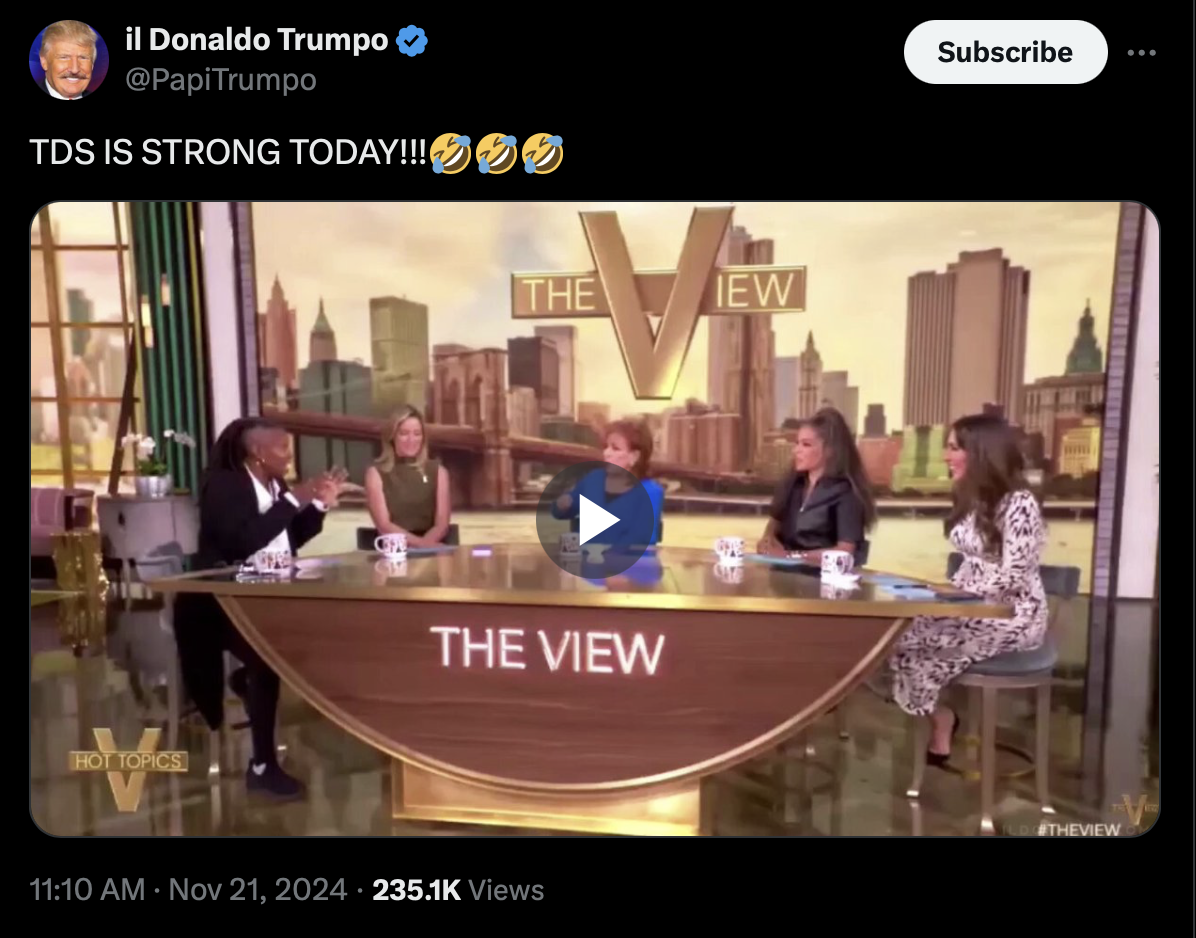Click the first laughing emoji in the post
The width and height of the screenshot is (1196, 938).
(451, 153)
